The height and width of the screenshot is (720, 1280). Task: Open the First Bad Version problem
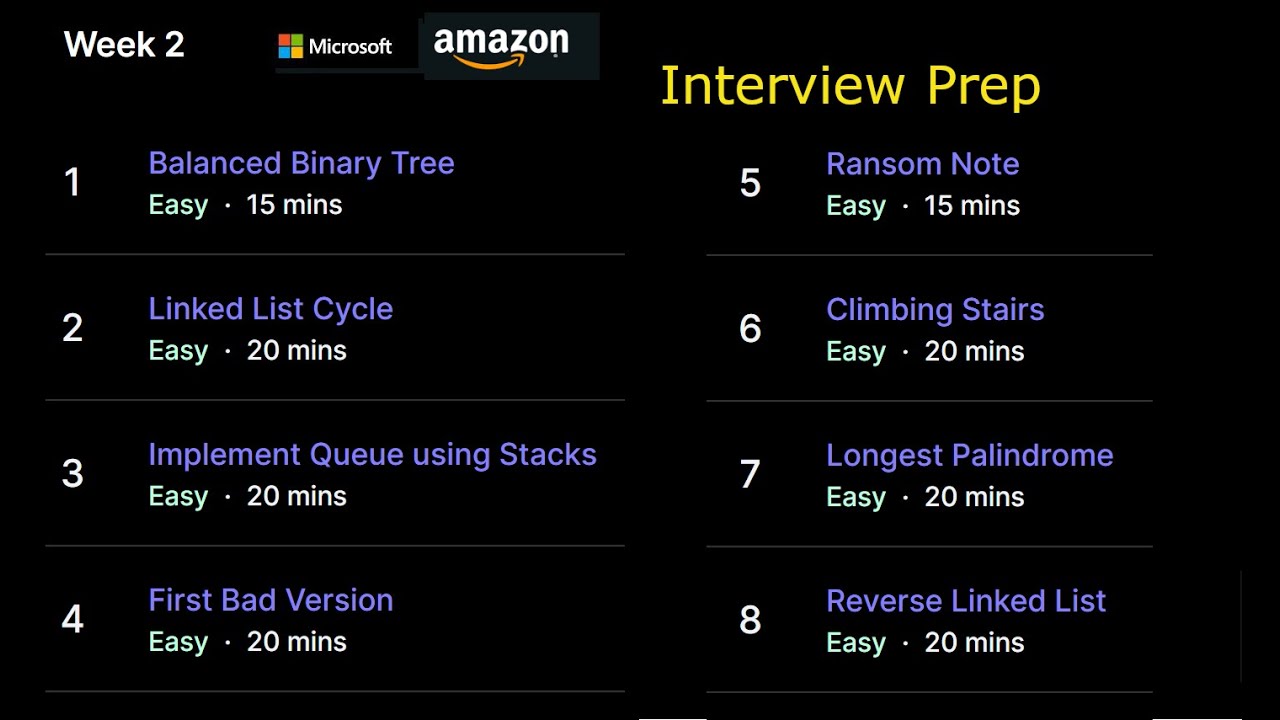[x=270, y=600]
